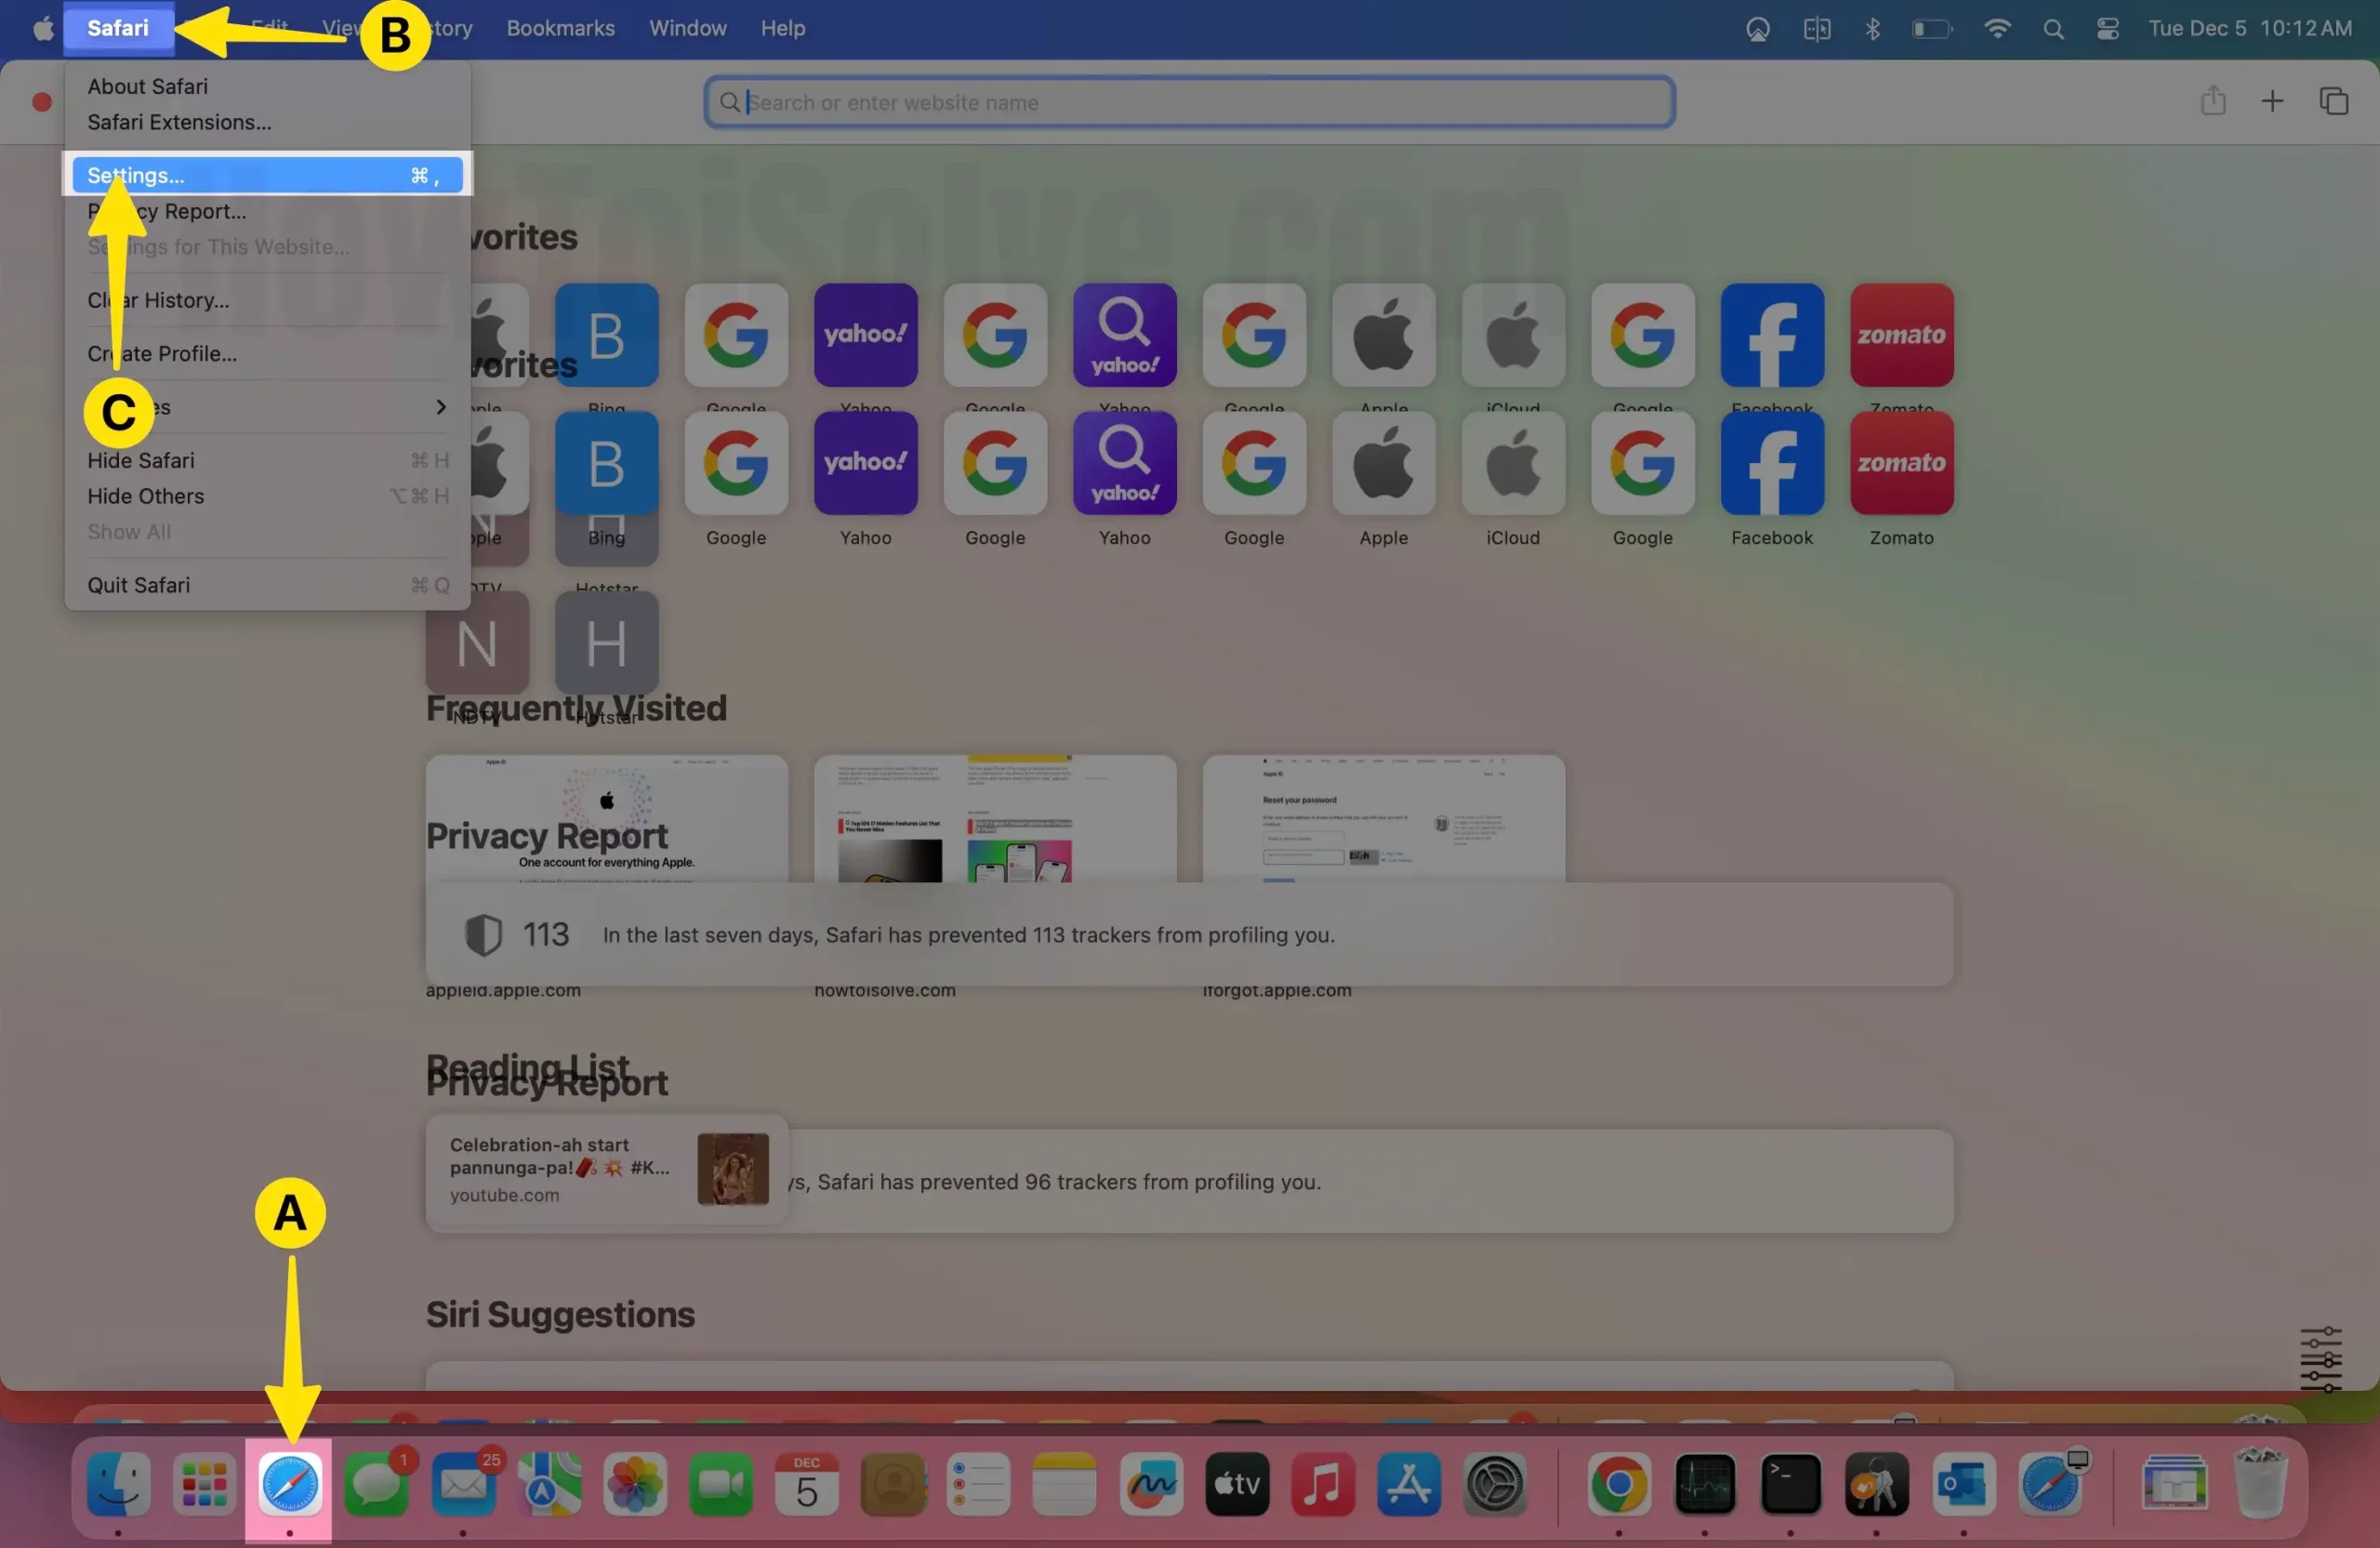Select Hide Others menu item
2380x1548 pixels.
[x=267, y=497]
